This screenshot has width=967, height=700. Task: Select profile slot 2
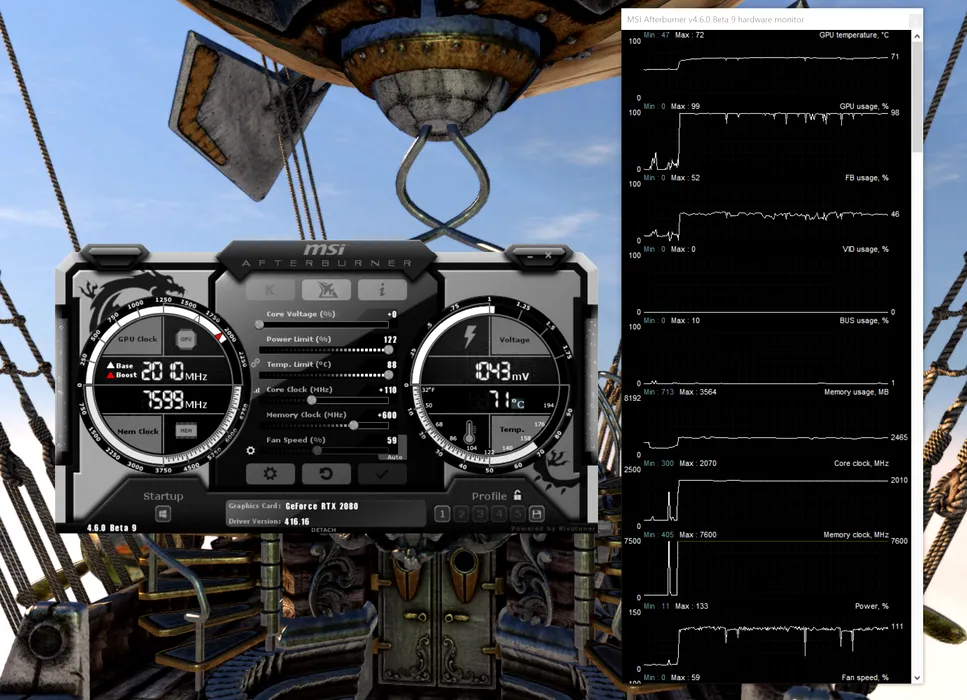[461, 514]
